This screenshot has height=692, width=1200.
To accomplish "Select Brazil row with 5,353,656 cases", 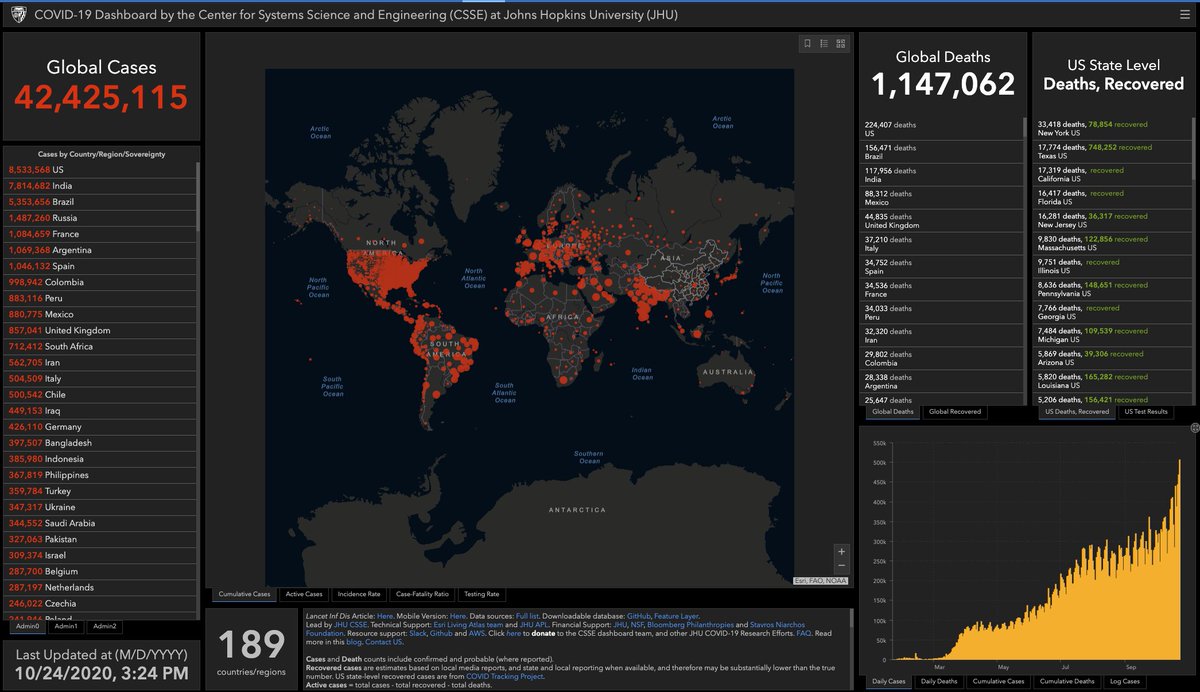I will tap(100, 202).
